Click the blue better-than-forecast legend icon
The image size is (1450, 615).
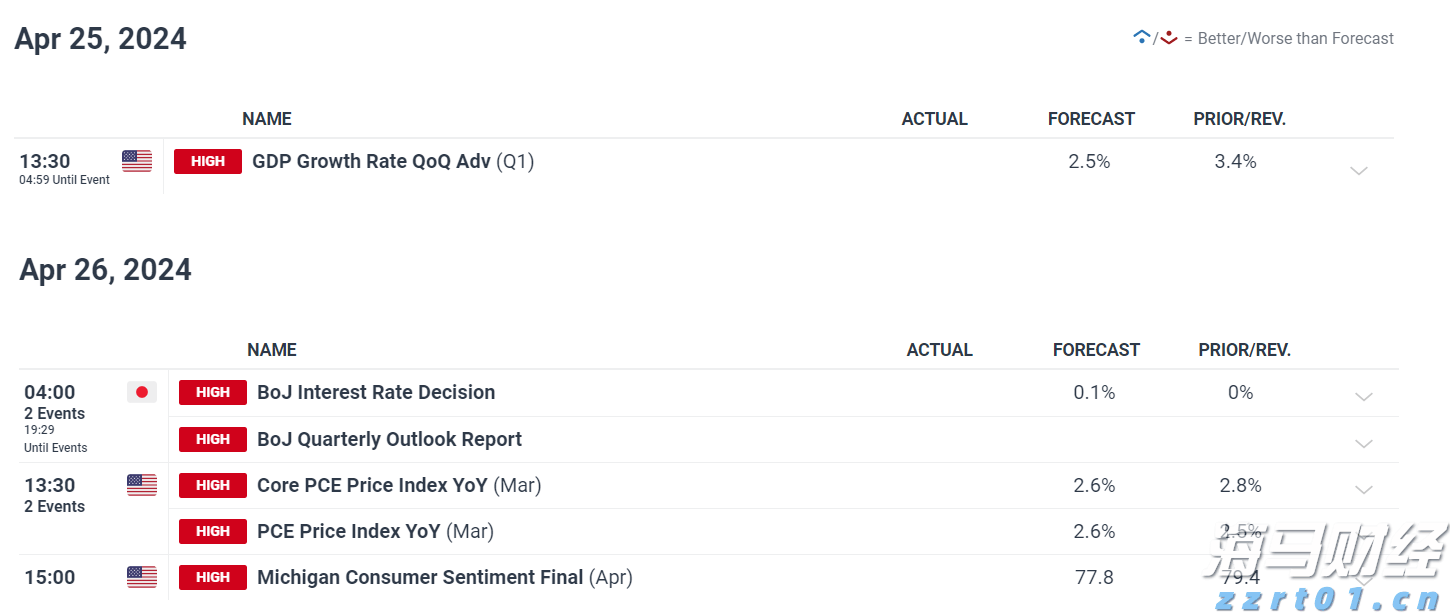(1141, 38)
